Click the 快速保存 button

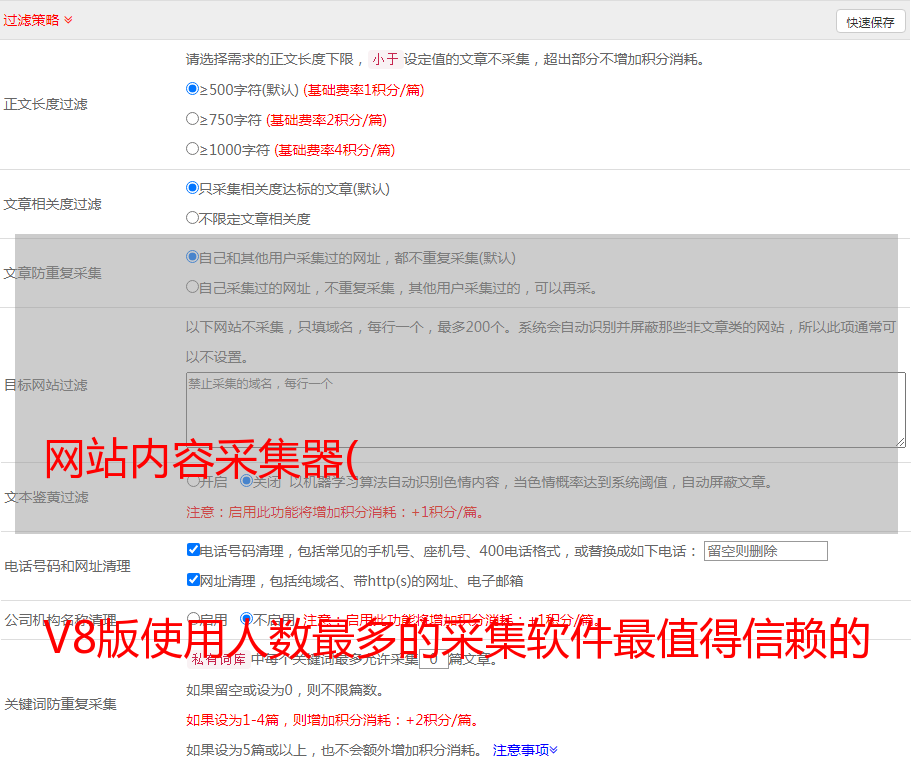point(870,22)
